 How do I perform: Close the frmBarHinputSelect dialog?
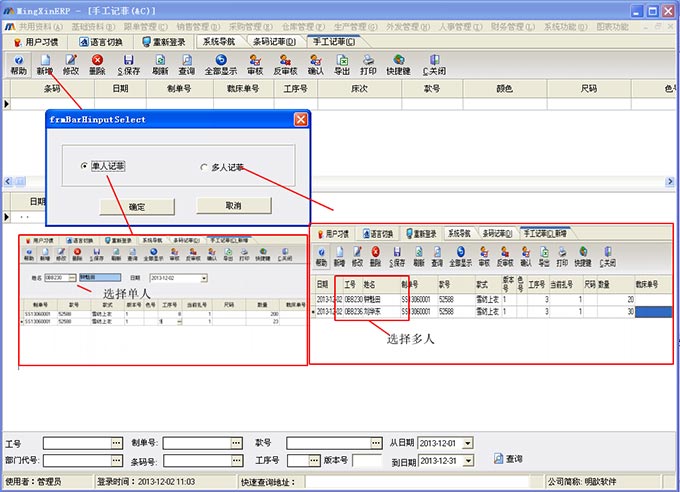point(301,119)
